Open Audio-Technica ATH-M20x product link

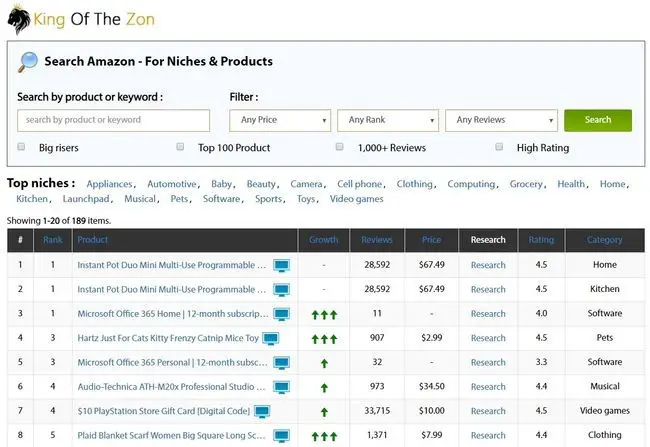pyautogui.click(x=172, y=387)
